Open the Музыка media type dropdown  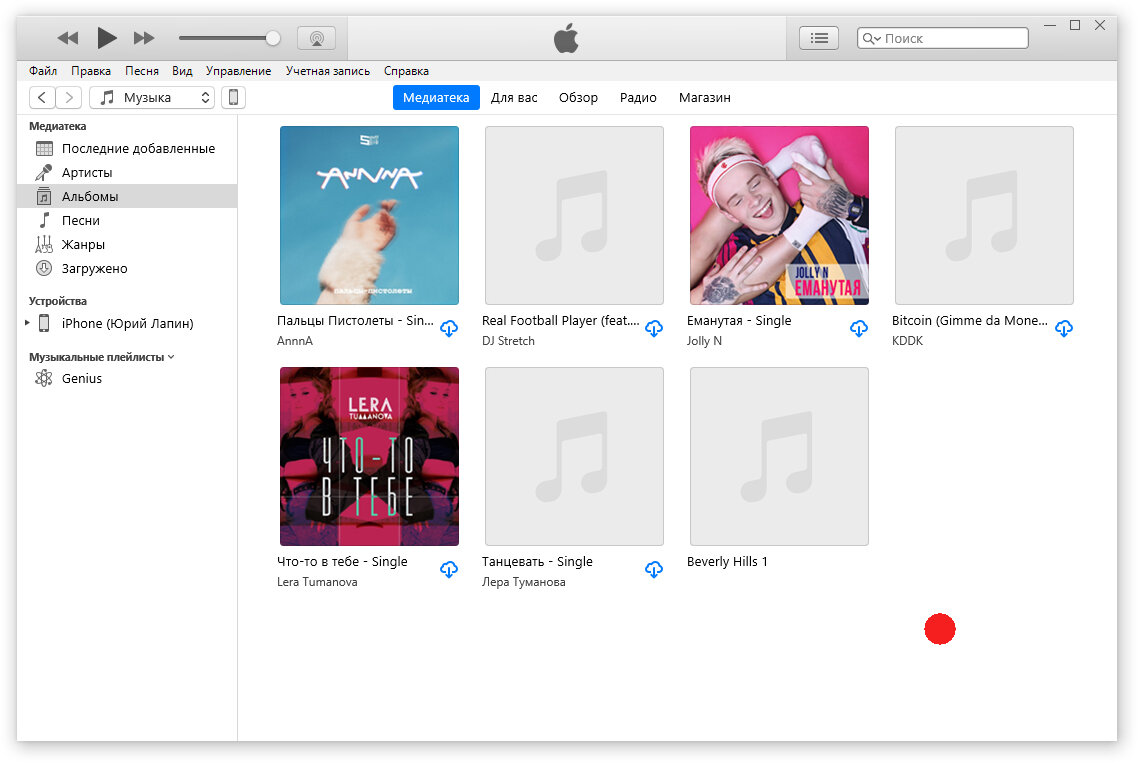pyautogui.click(x=152, y=97)
